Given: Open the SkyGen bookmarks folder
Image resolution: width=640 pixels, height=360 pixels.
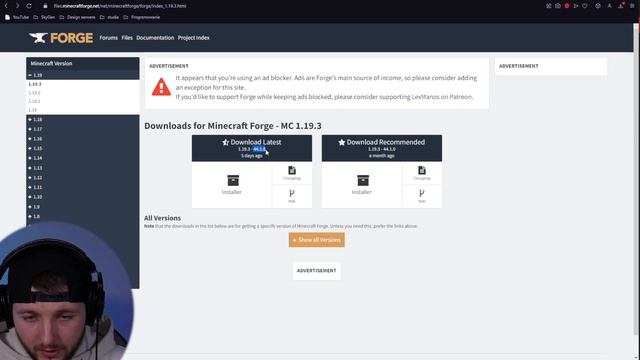Looking at the screenshot, I should [44, 17].
